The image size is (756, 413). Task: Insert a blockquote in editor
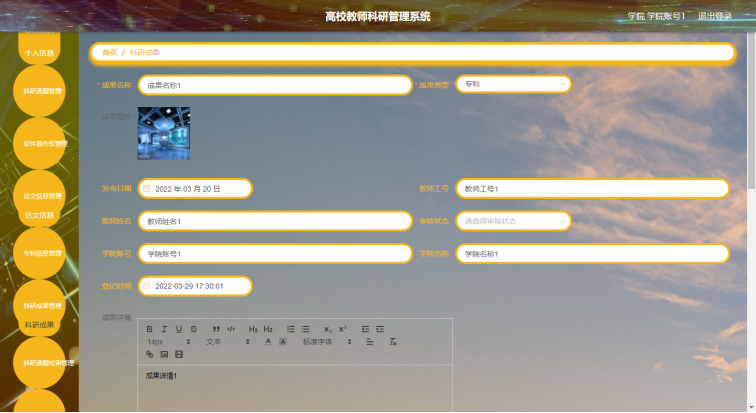click(216, 329)
